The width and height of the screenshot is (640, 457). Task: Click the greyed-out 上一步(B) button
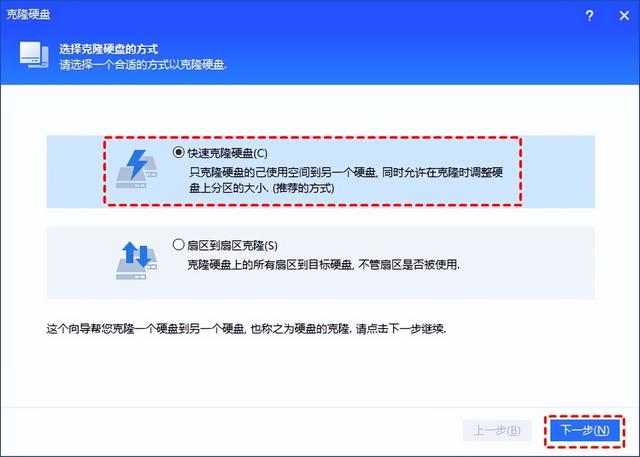(x=497, y=430)
